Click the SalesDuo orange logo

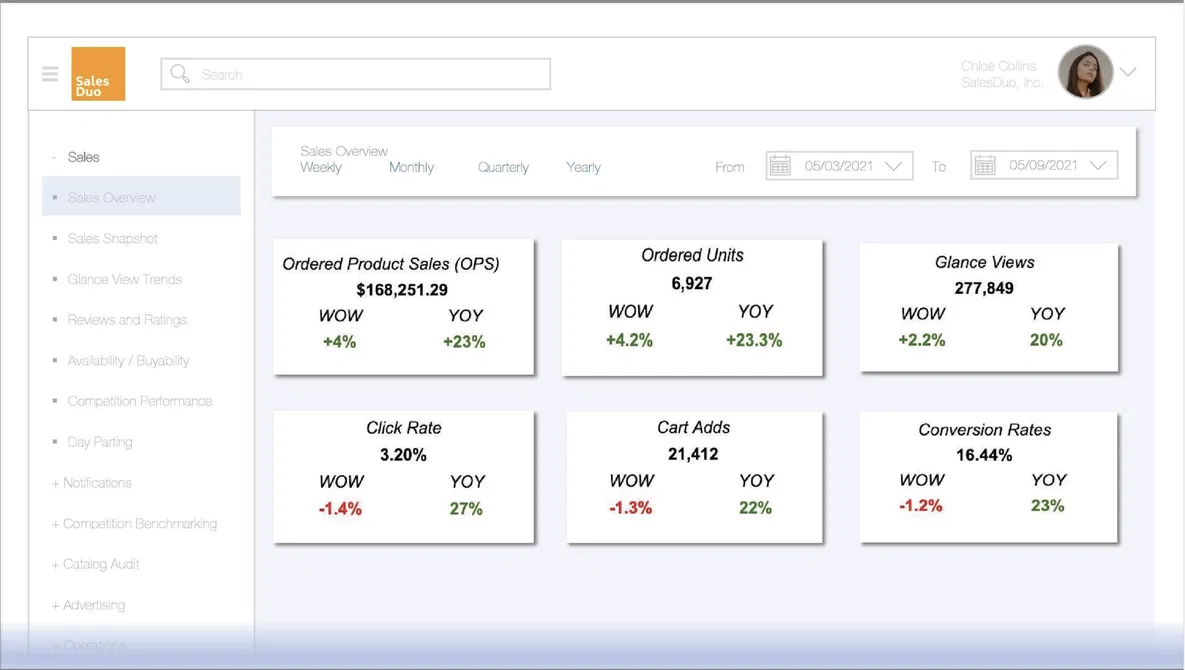98,74
